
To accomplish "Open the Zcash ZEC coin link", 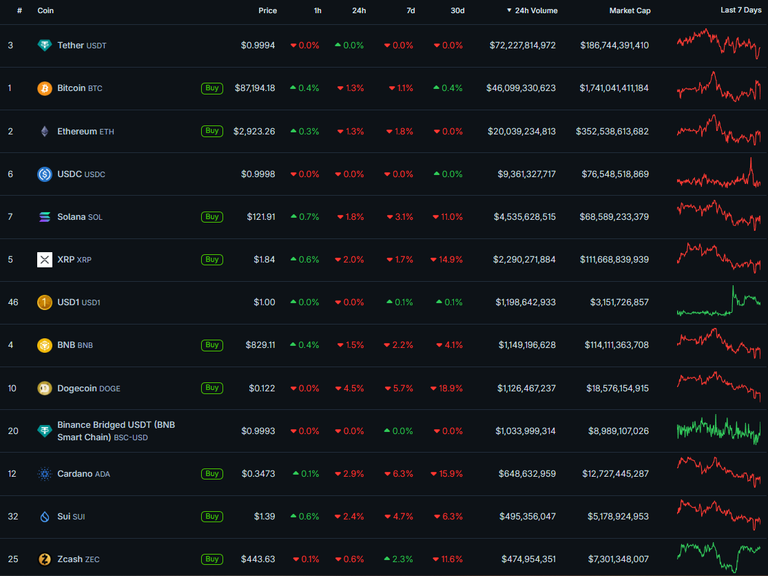I will [78, 559].
